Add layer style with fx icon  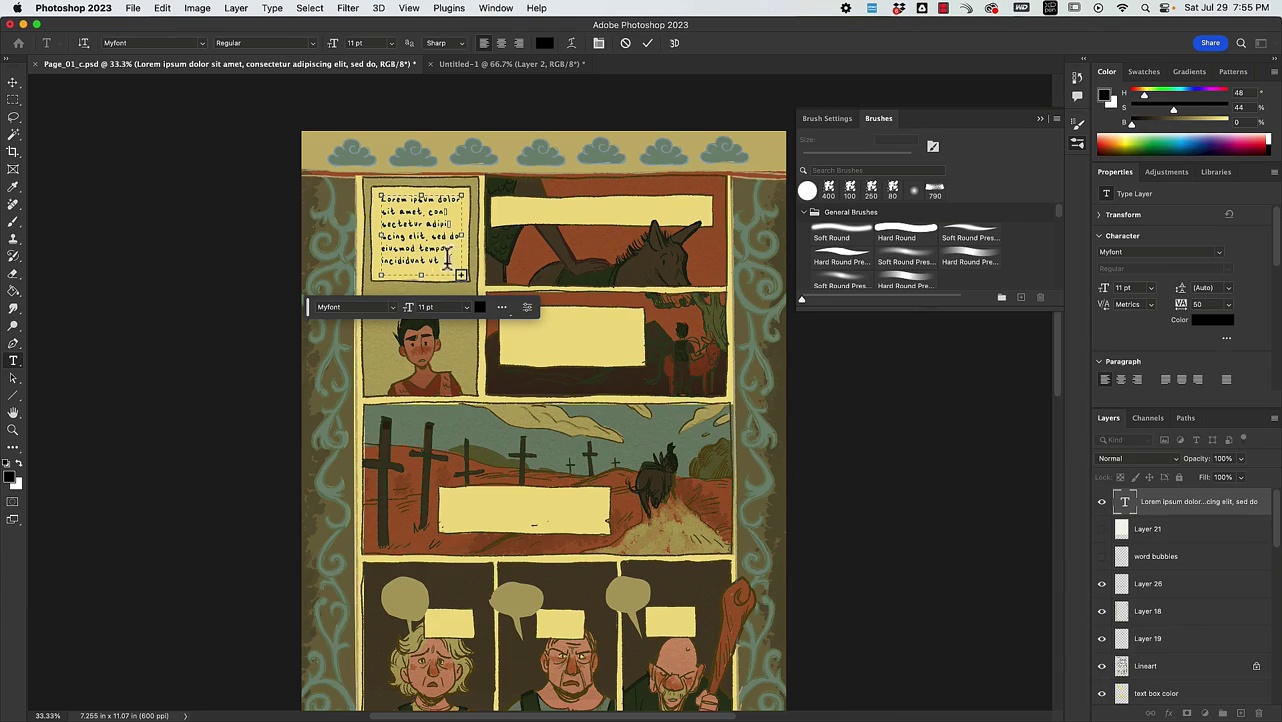pyautogui.click(x=1169, y=713)
